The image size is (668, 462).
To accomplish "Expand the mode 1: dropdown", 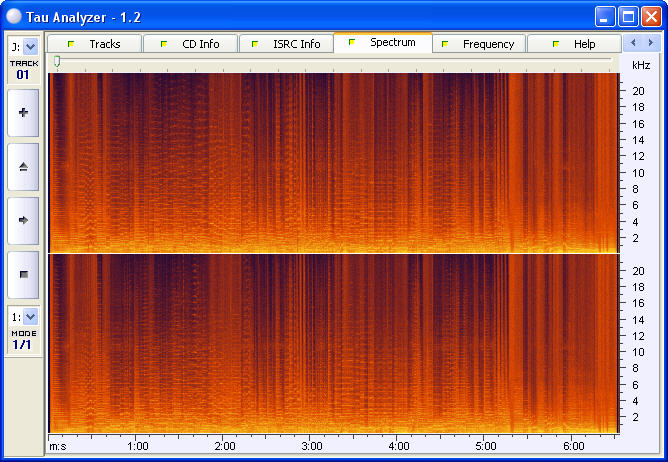I will (x=29, y=316).
